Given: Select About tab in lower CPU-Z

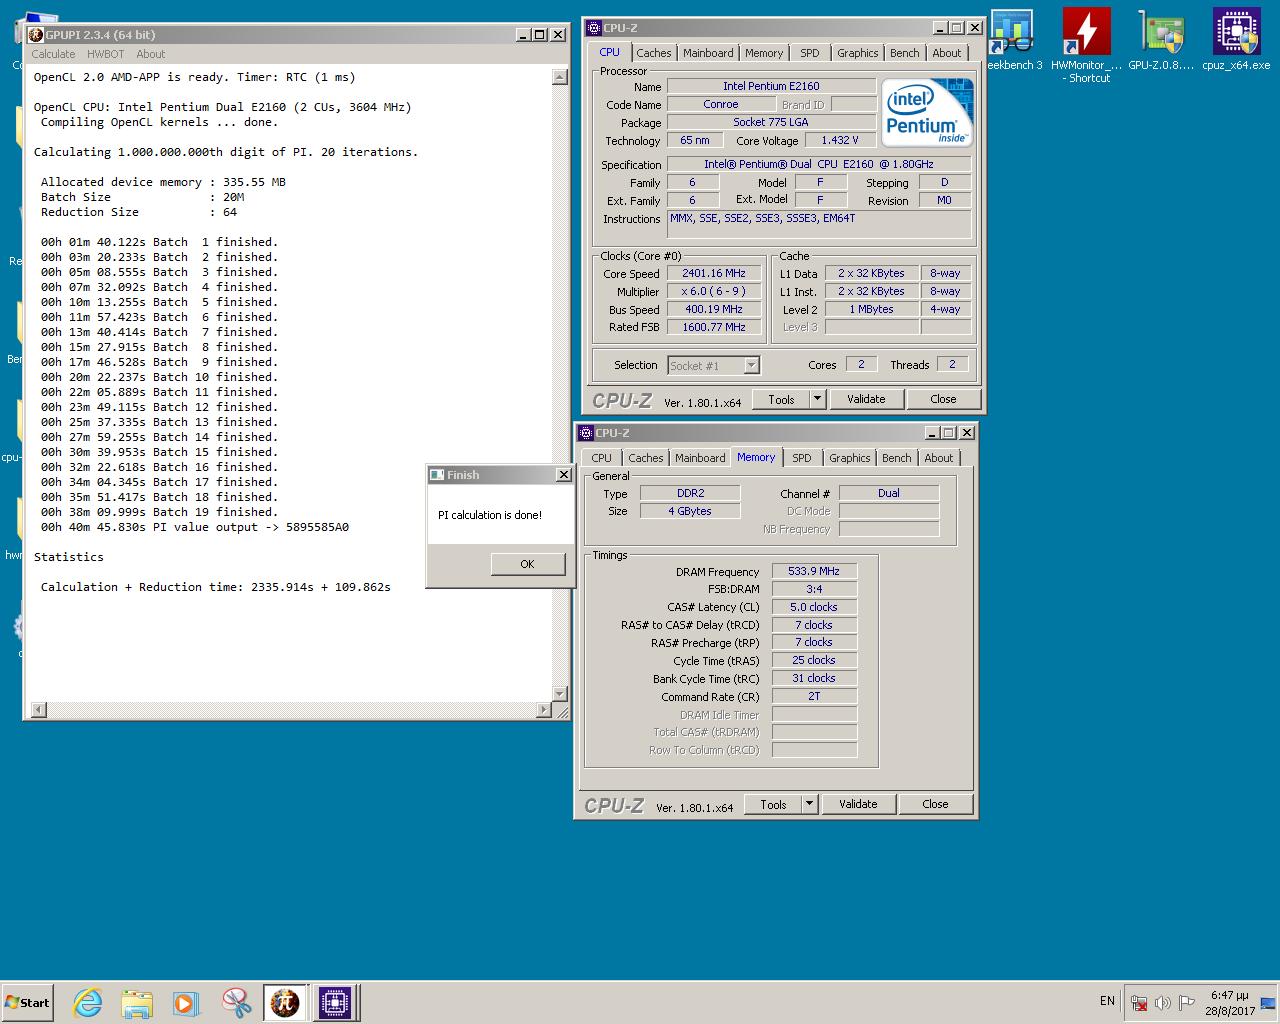Looking at the screenshot, I should (x=939, y=458).
